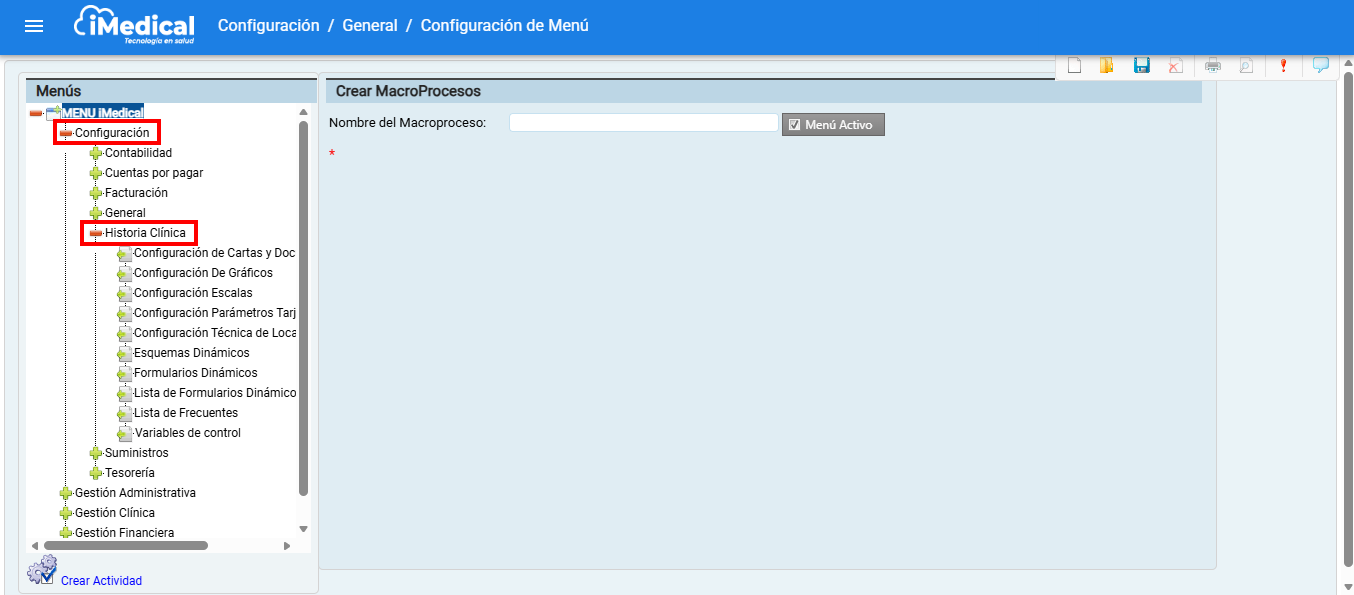
Task: Expand the Contabilidad tree node
Action: [x=96, y=153]
